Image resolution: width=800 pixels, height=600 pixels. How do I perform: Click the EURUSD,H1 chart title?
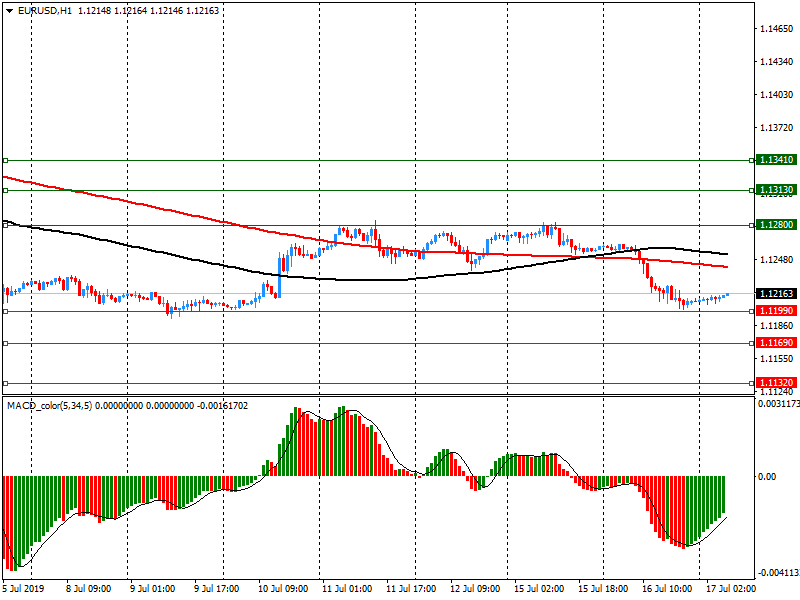click(x=45, y=11)
